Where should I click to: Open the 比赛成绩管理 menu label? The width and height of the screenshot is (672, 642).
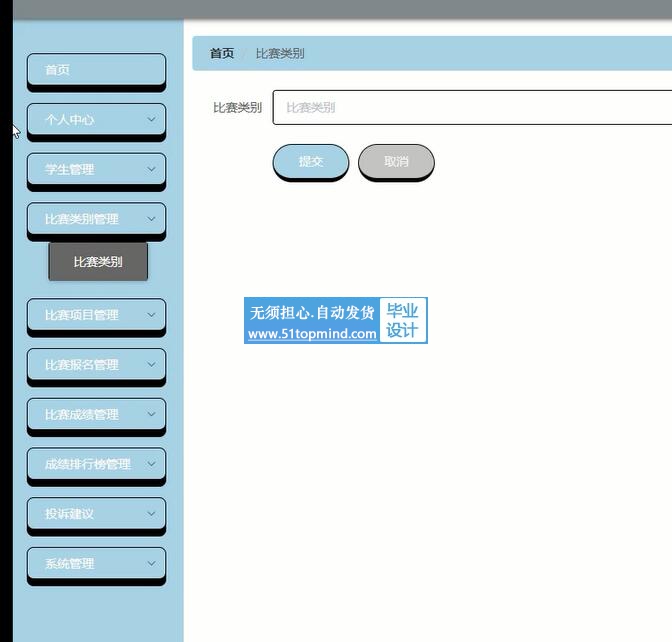pyautogui.click(x=82, y=414)
